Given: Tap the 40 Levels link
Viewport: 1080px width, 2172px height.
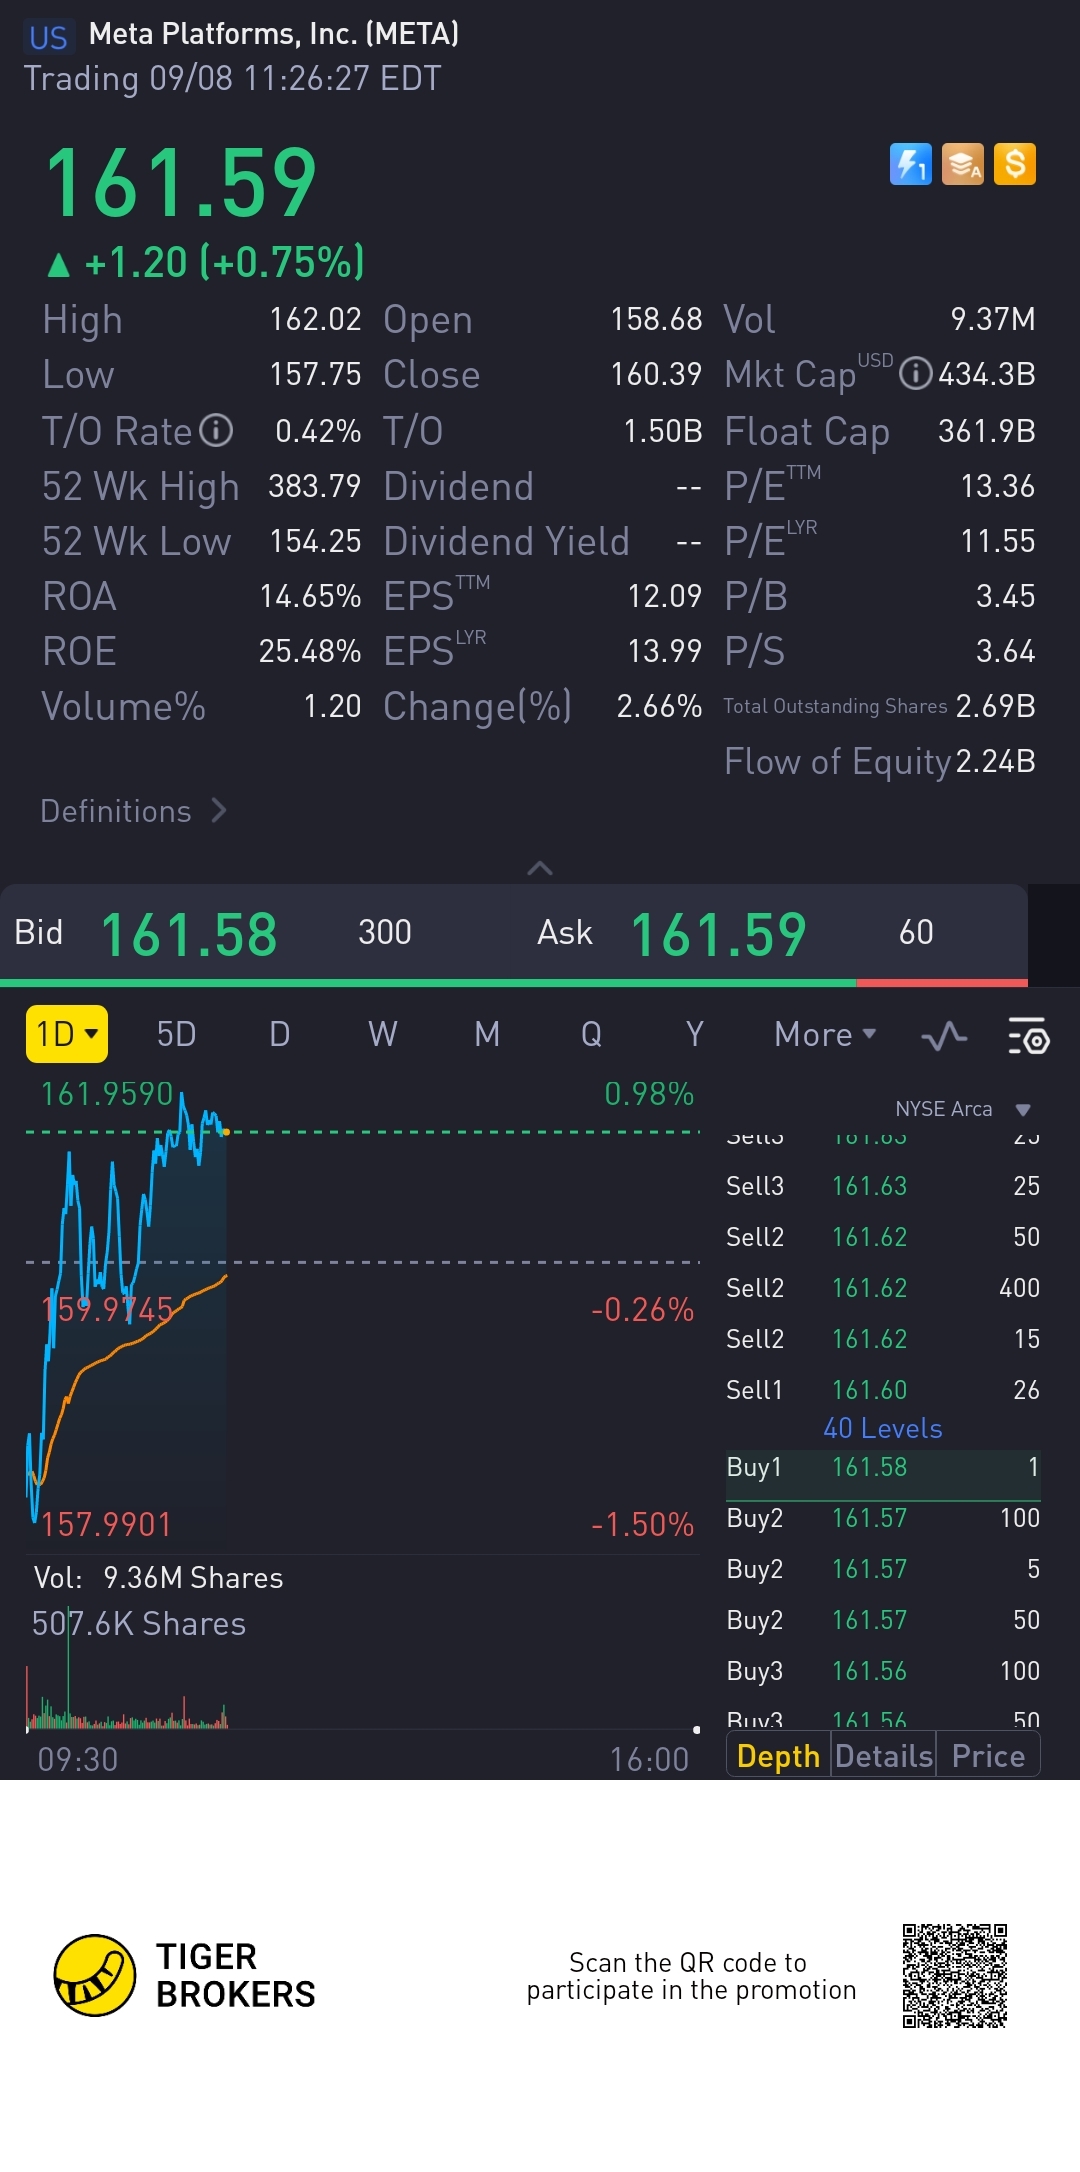Looking at the screenshot, I should coord(883,1428).
